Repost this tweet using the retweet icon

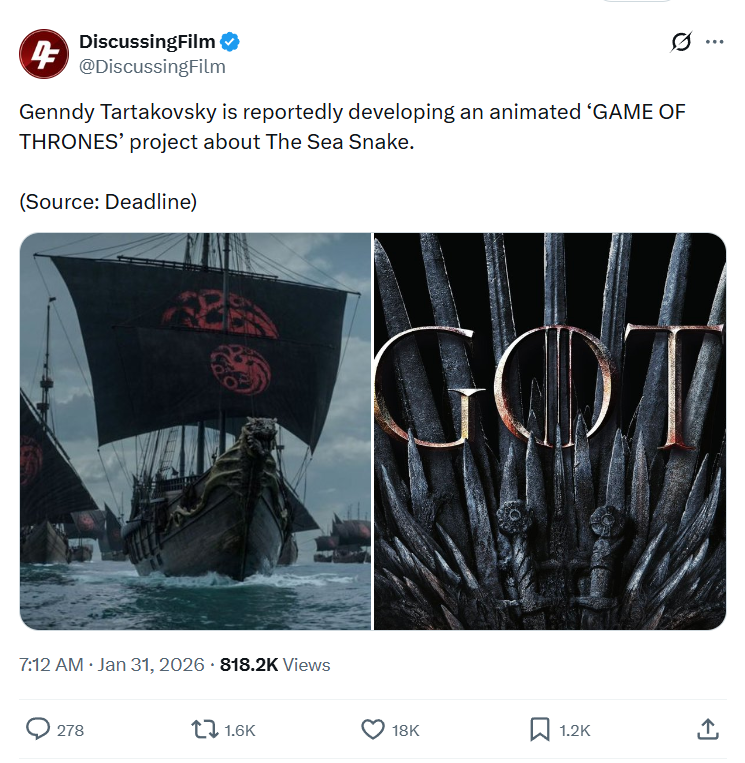204,730
